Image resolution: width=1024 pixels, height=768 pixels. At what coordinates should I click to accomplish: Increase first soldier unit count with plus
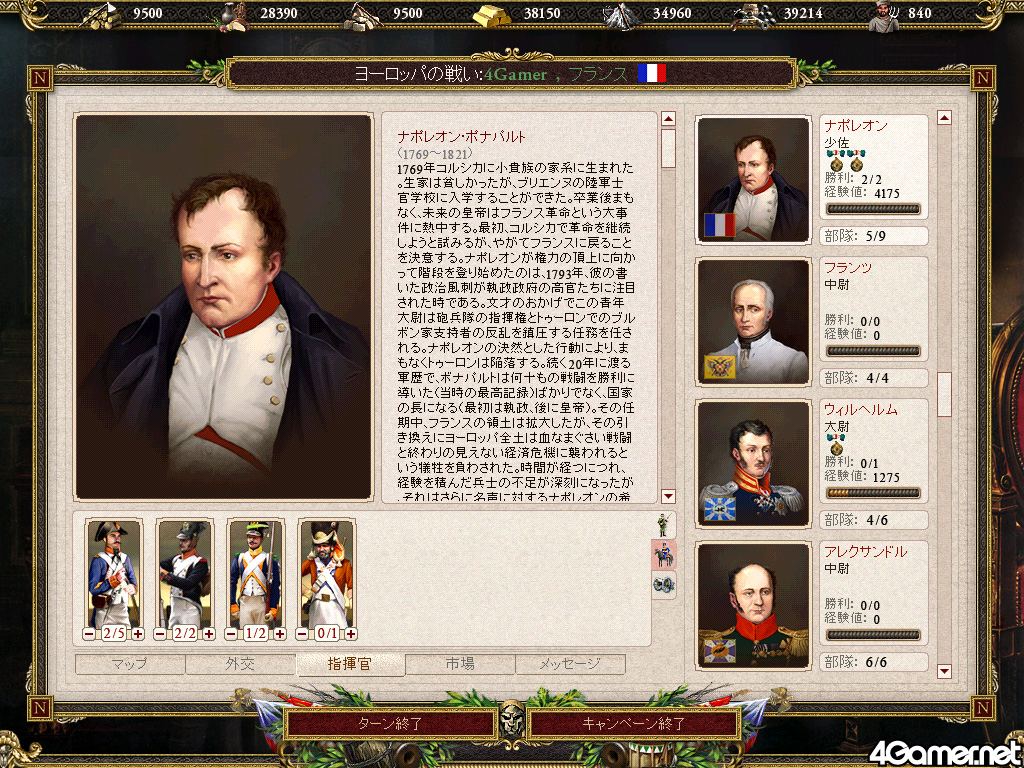click(138, 633)
